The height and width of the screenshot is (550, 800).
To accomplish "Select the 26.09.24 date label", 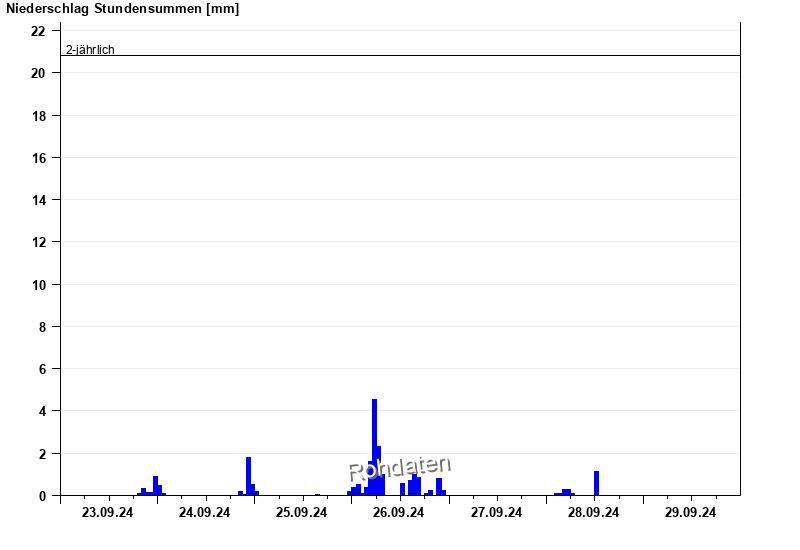I will coord(399,513).
